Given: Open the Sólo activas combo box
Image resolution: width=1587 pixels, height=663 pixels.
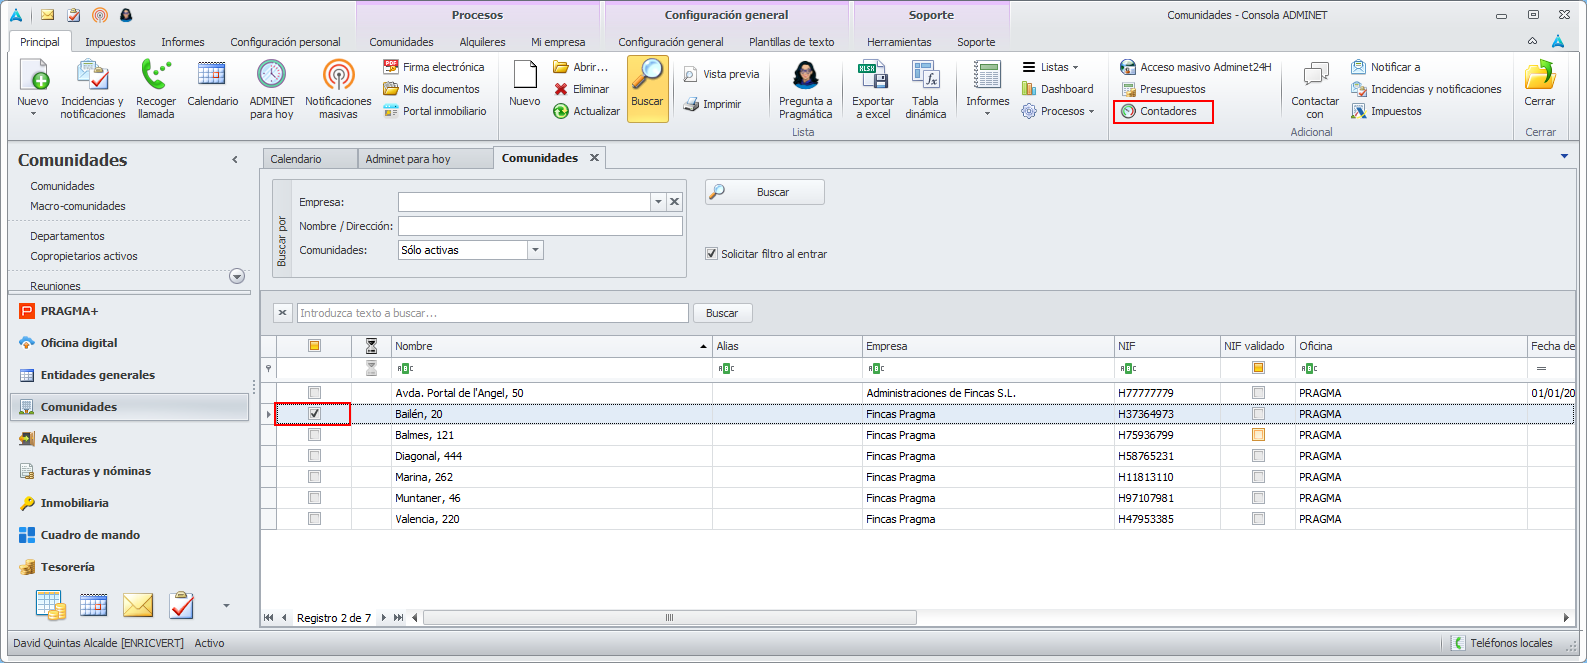Looking at the screenshot, I should click(x=470, y=250).
